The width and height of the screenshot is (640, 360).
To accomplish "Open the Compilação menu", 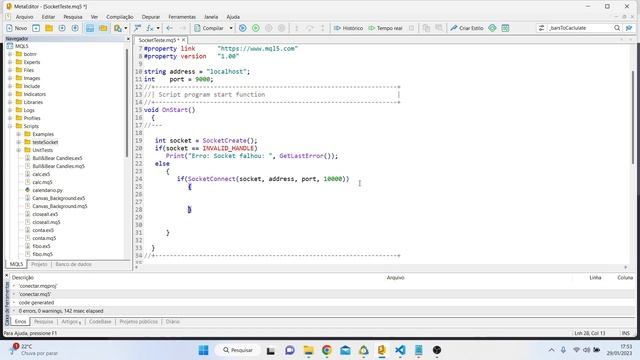I will tap(120, 17).
